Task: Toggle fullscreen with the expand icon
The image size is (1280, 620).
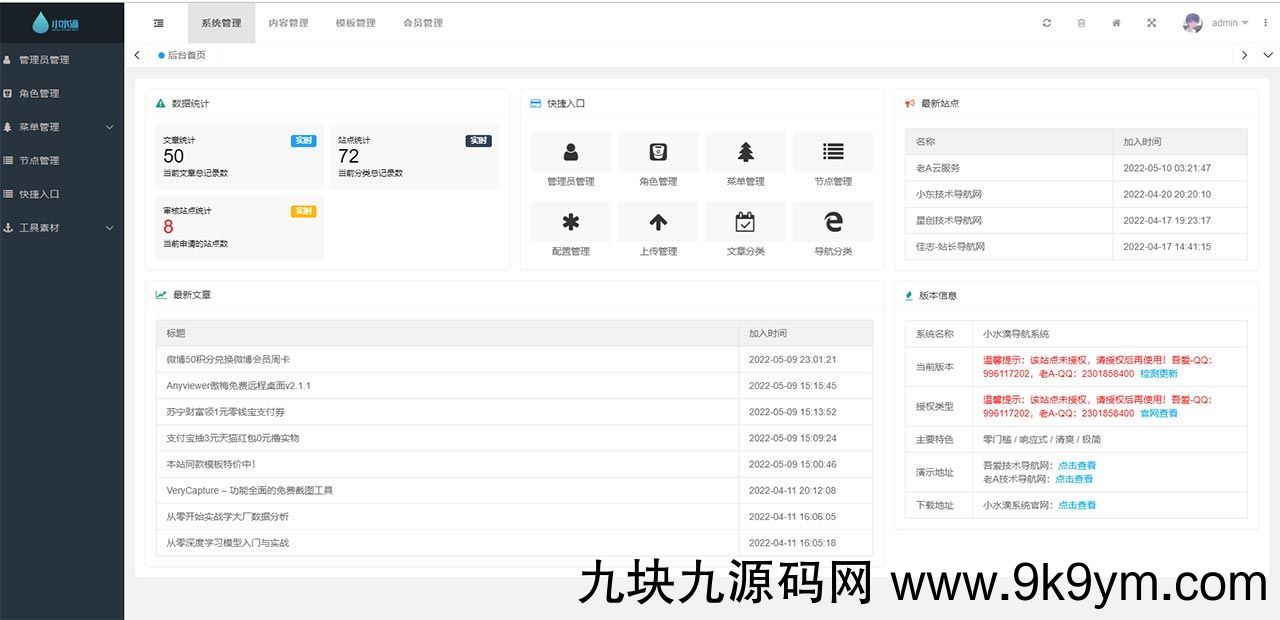Action: [1151, 23]
